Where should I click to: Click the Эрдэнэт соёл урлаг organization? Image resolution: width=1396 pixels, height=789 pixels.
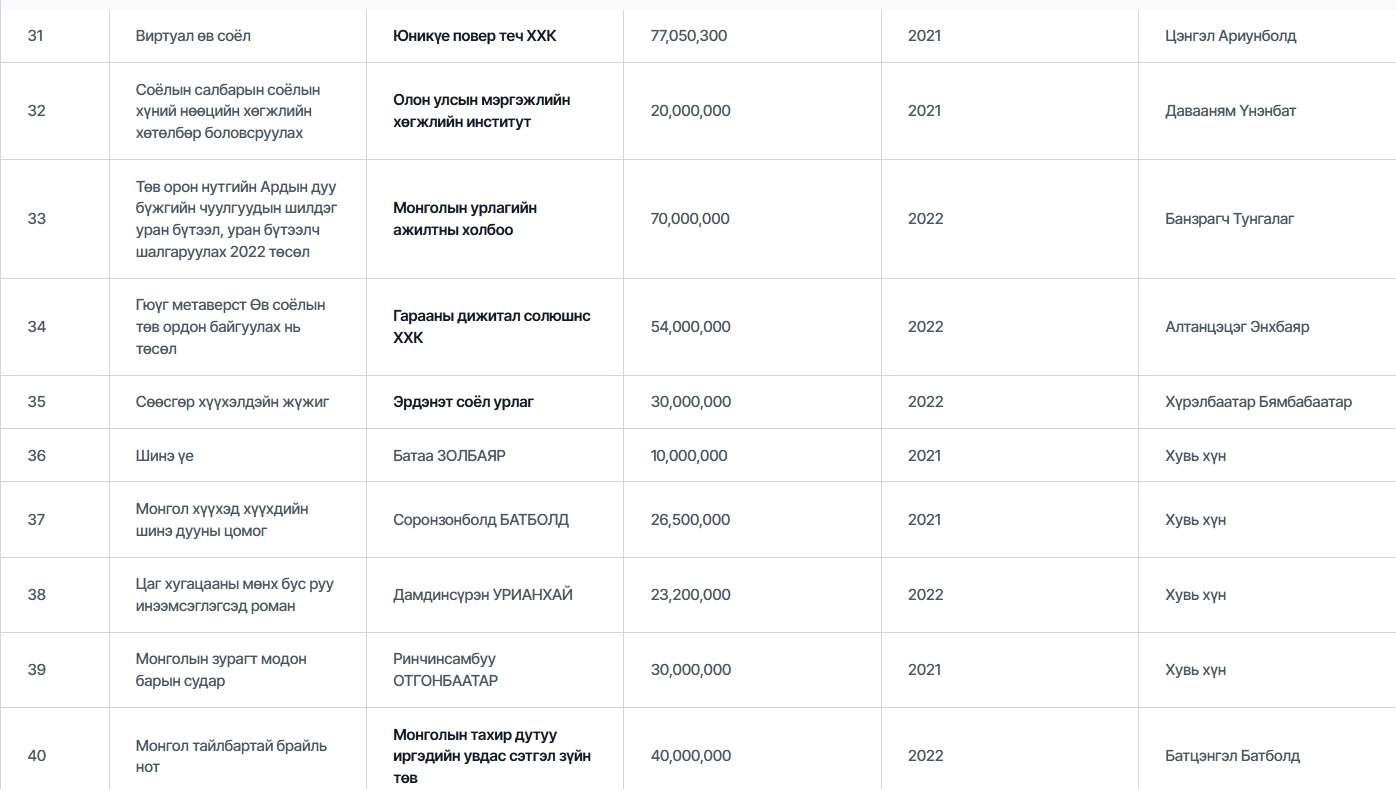pyautogui.click(x=463, y=402)
